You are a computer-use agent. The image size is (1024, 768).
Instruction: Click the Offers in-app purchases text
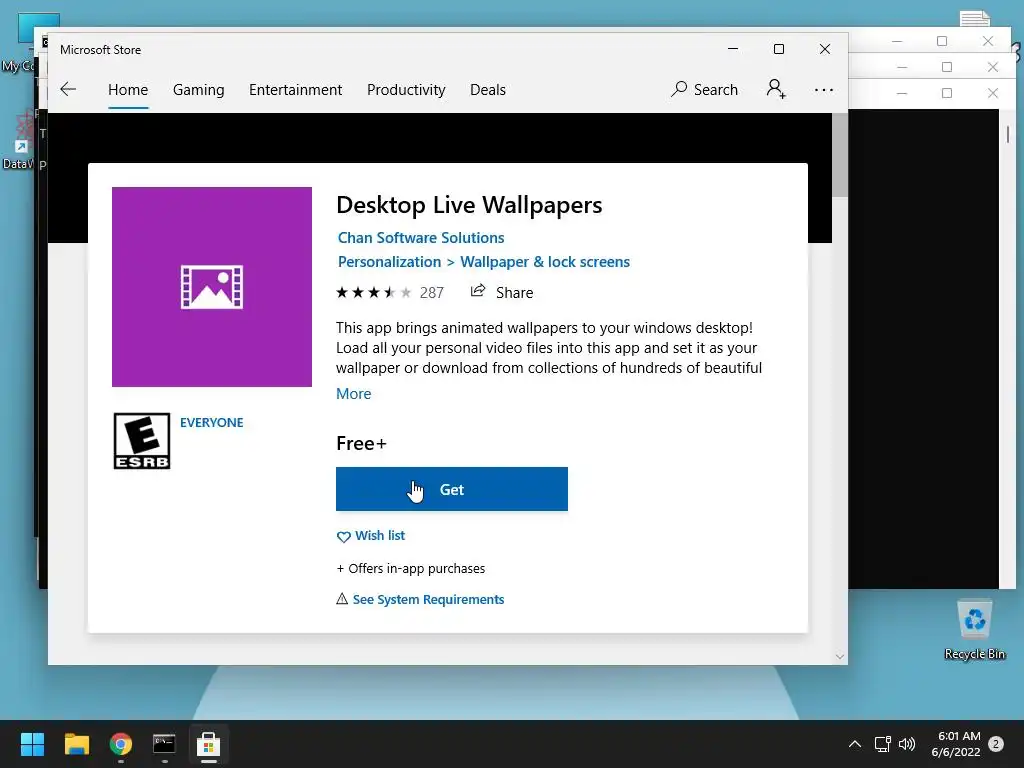point(411,568)
